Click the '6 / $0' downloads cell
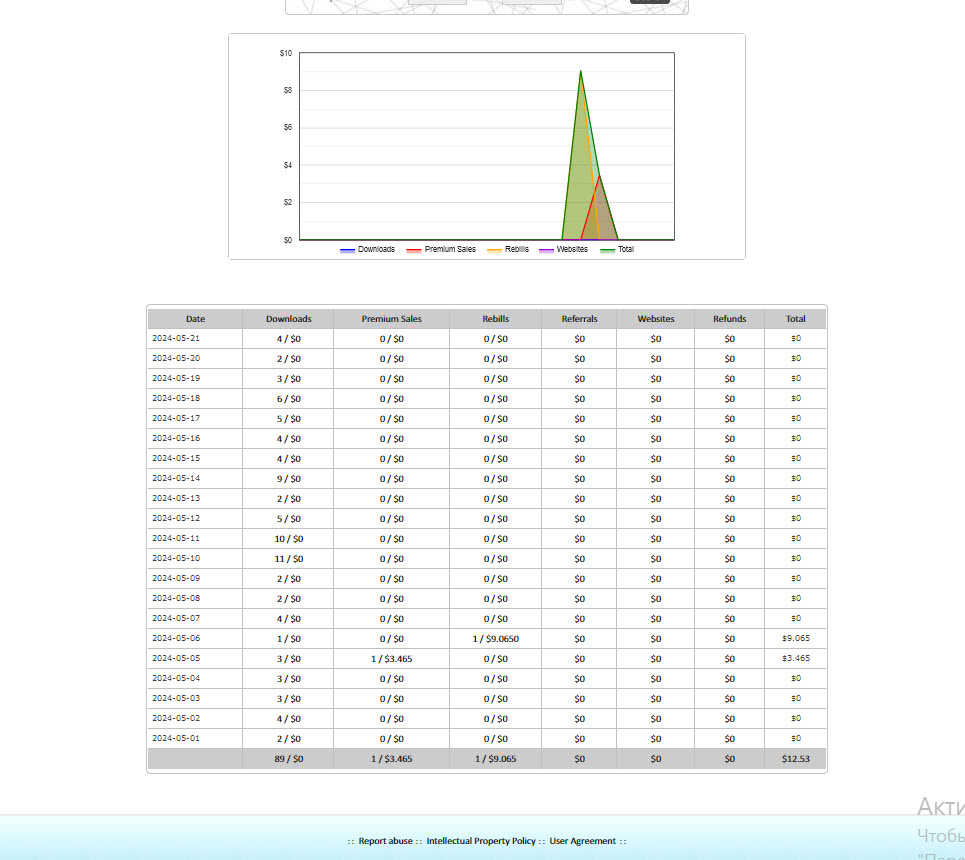The image size is (965, 860). [288, 399]
